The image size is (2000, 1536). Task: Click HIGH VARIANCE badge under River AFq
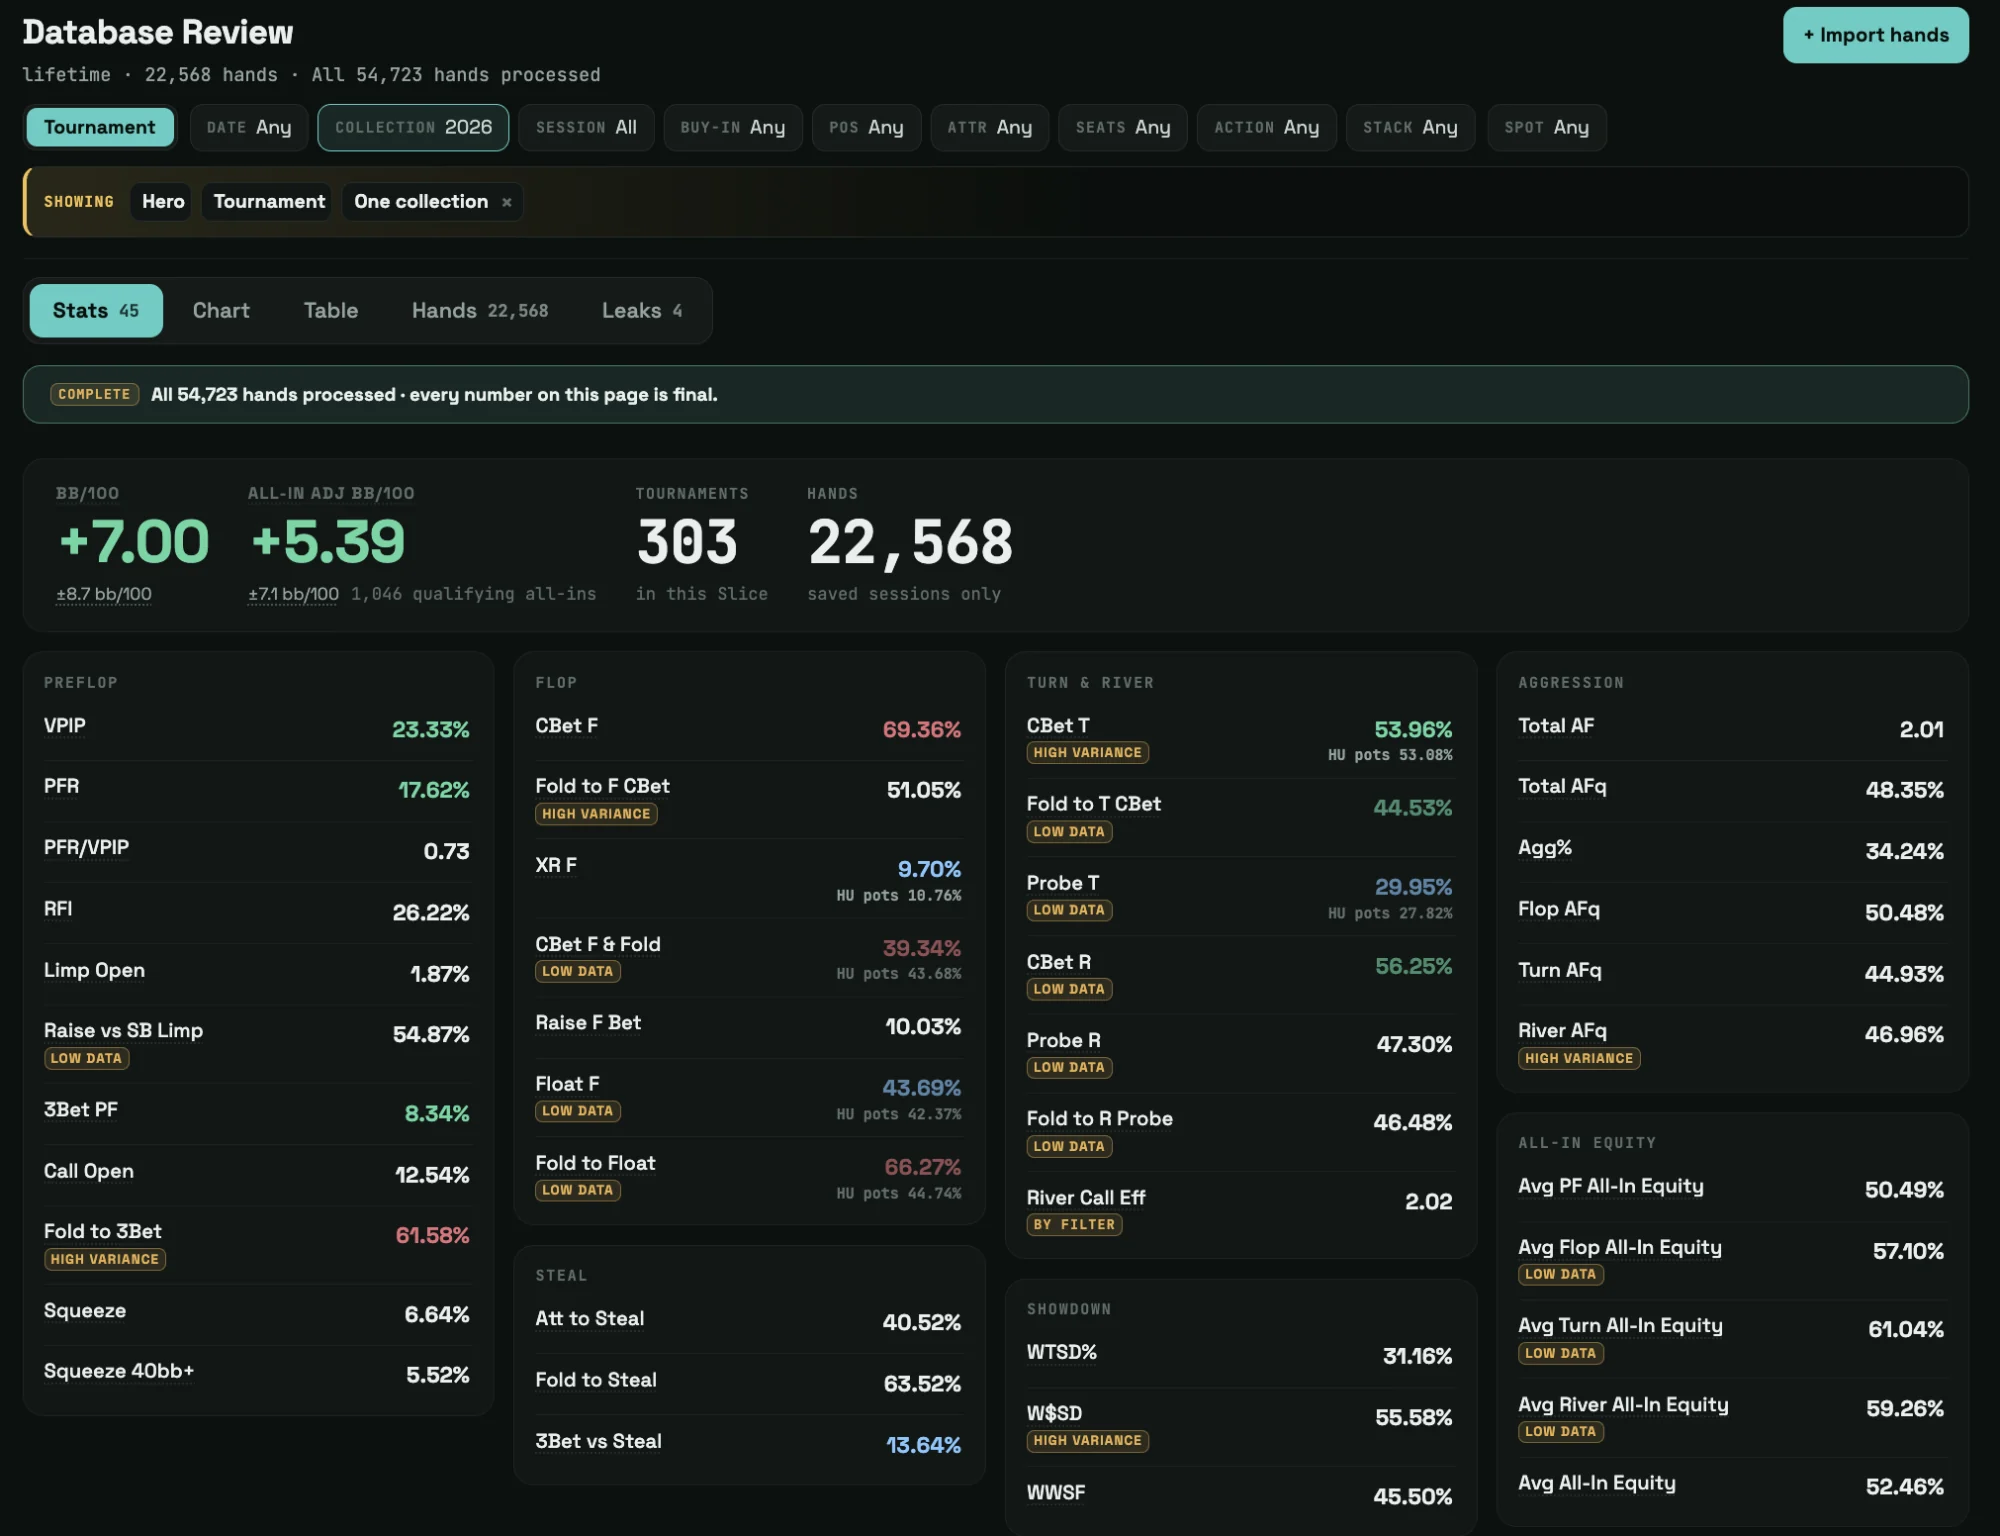(1579, 1058)
